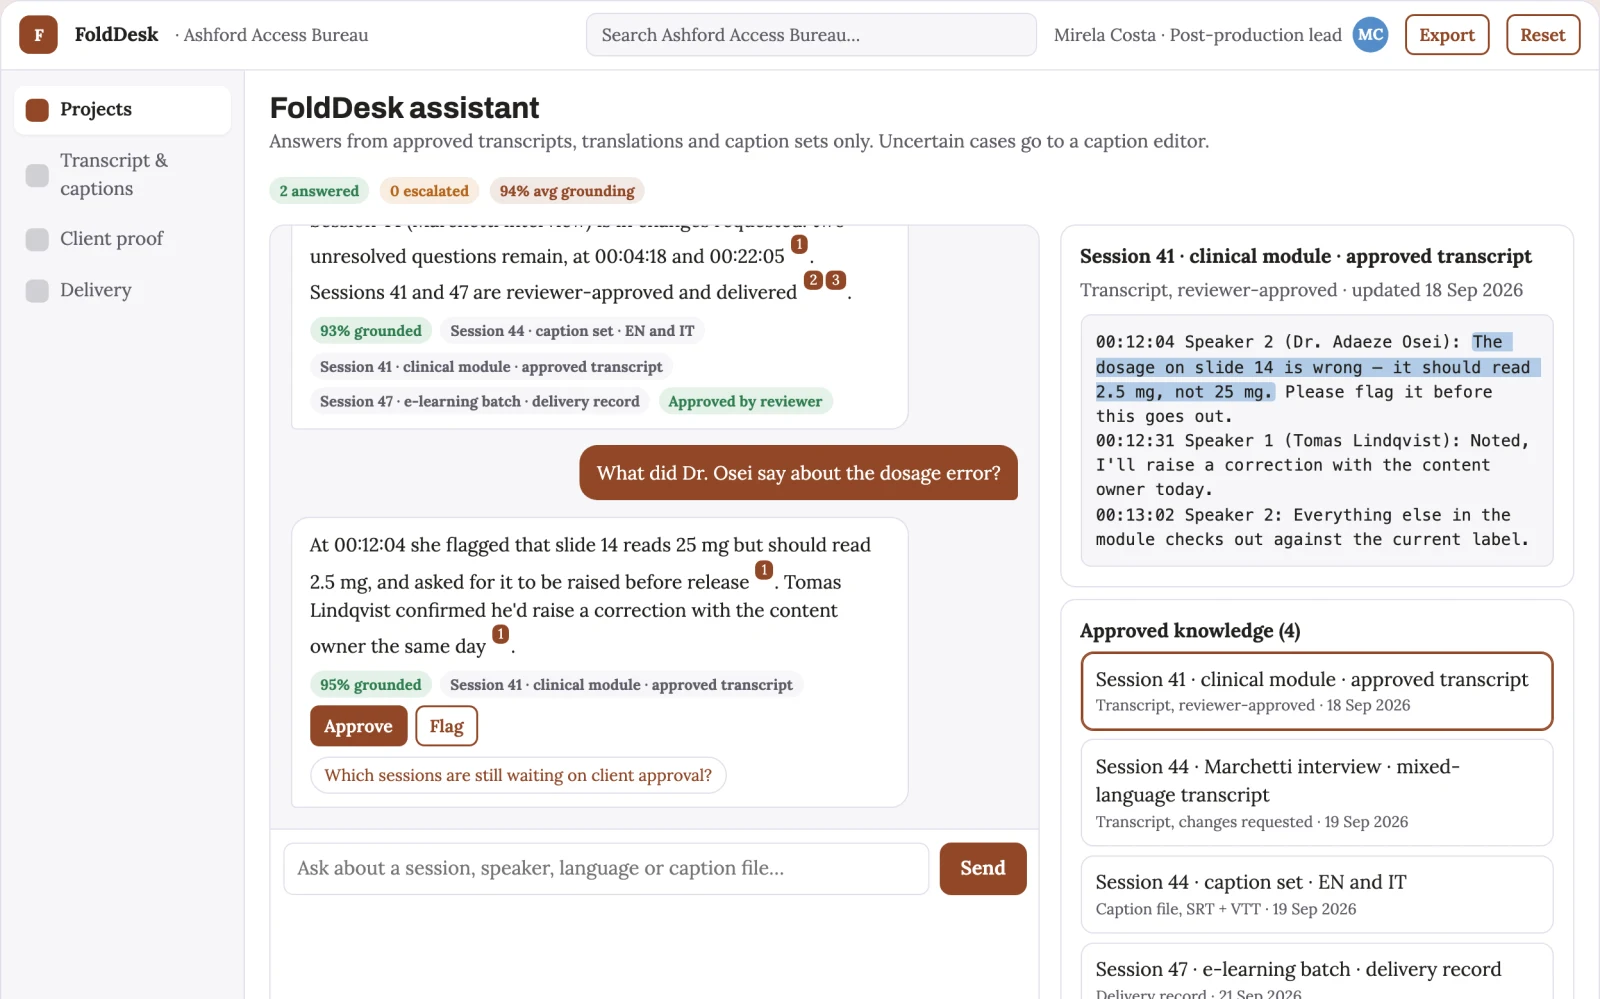Click the highlighted dosage quote in transcript
Viewport: 1600px width, 999px height.
(1317, 367)
